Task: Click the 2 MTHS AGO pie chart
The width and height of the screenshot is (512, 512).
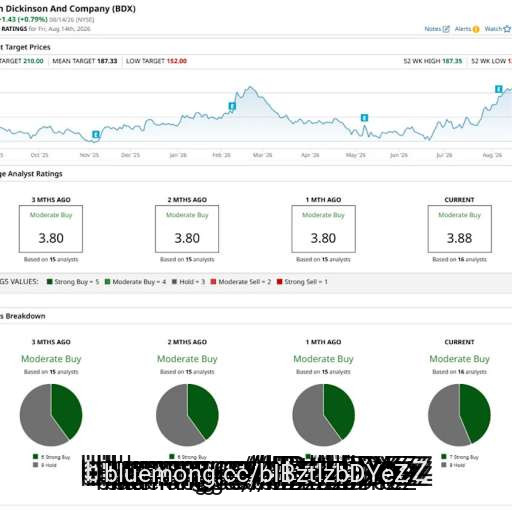Action: [x=187, y=415]
